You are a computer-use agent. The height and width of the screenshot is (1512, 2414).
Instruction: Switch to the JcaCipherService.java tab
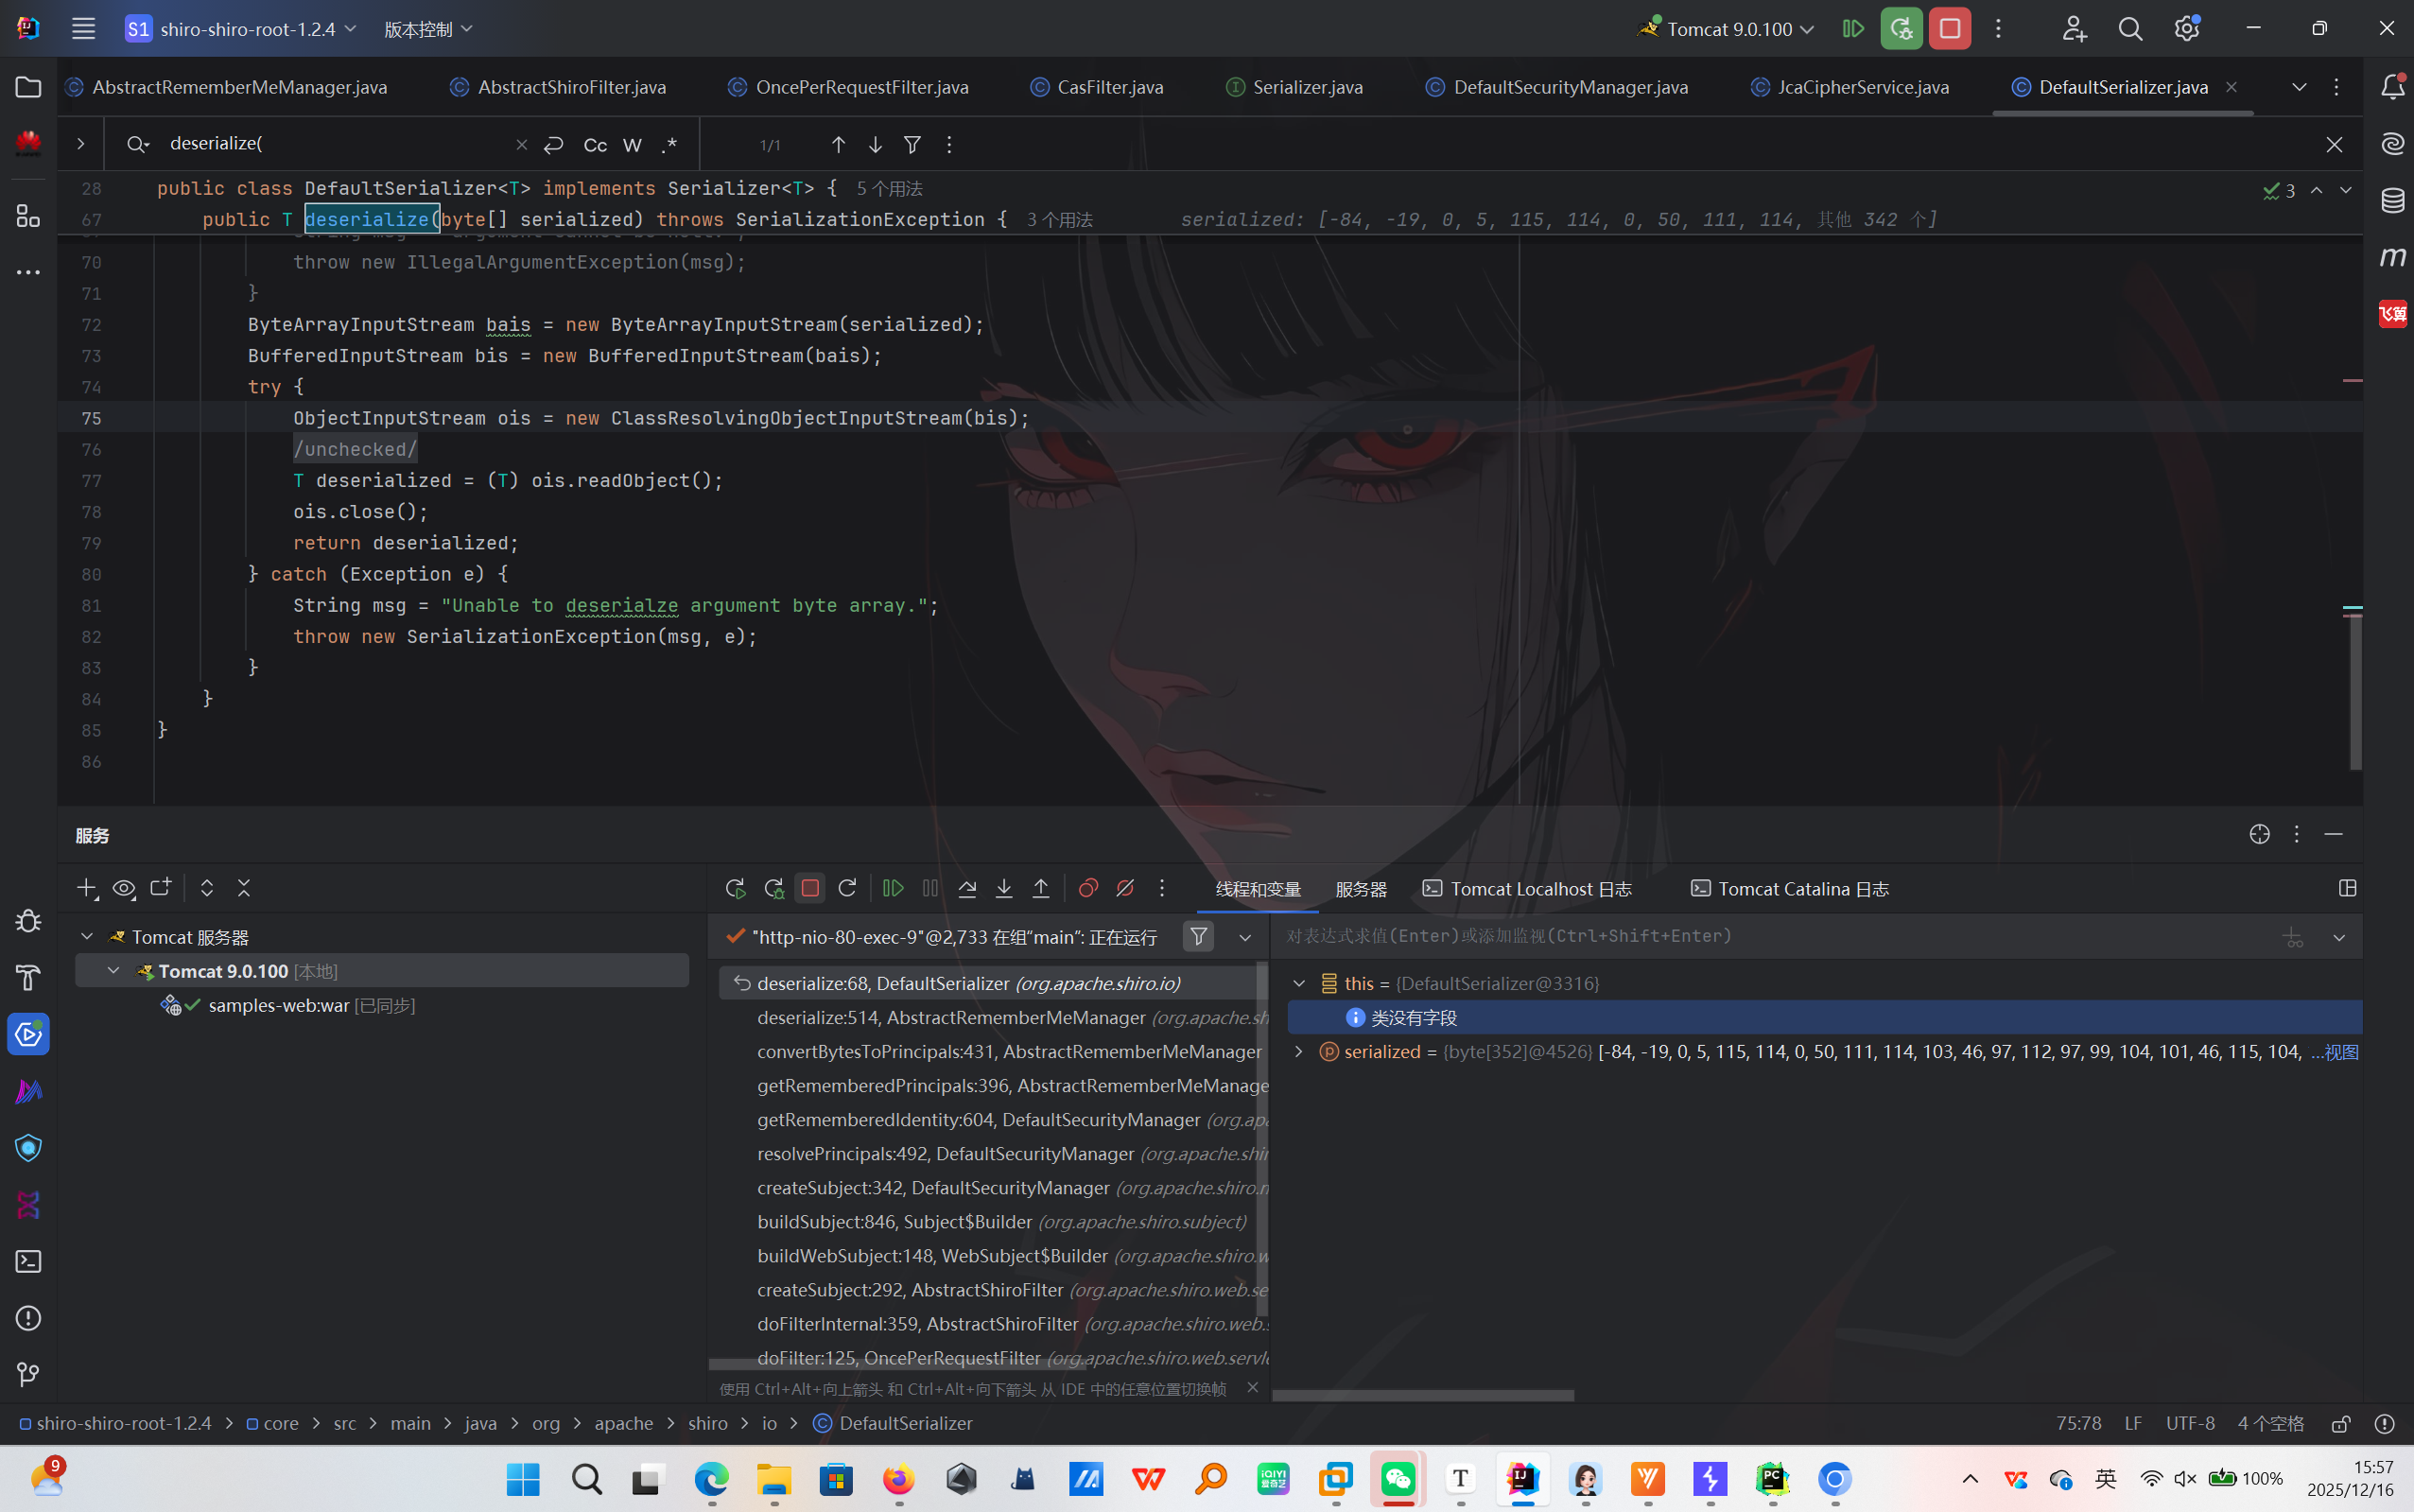pyautogui.click(x=1862, y=87)
